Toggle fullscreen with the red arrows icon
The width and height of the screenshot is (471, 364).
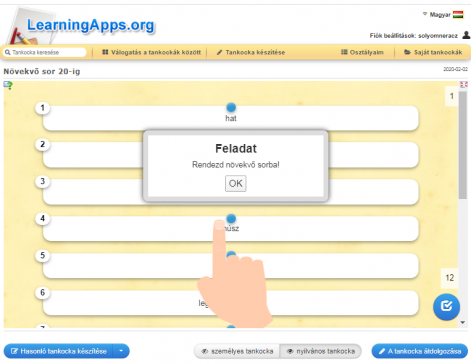(x=464, y=85)
